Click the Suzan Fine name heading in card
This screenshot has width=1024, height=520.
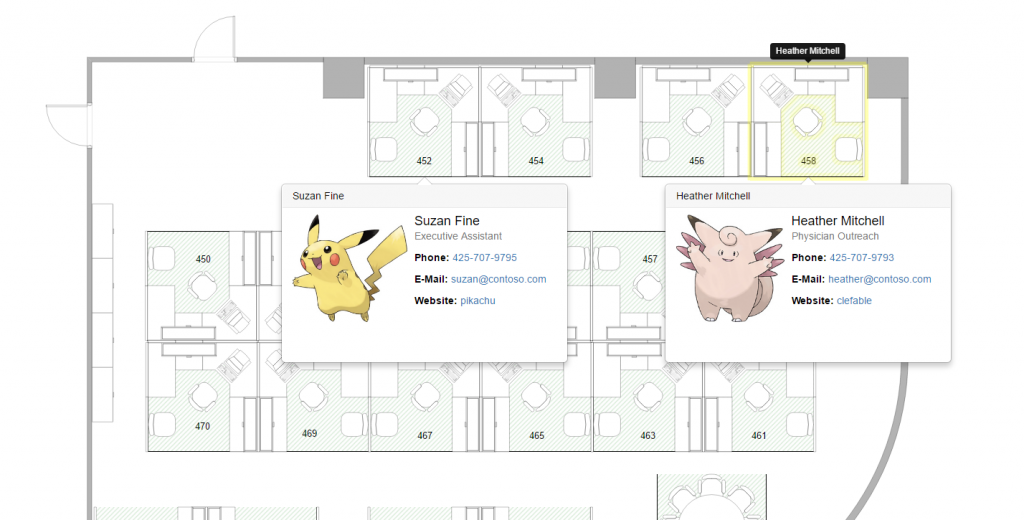point(447,221)
